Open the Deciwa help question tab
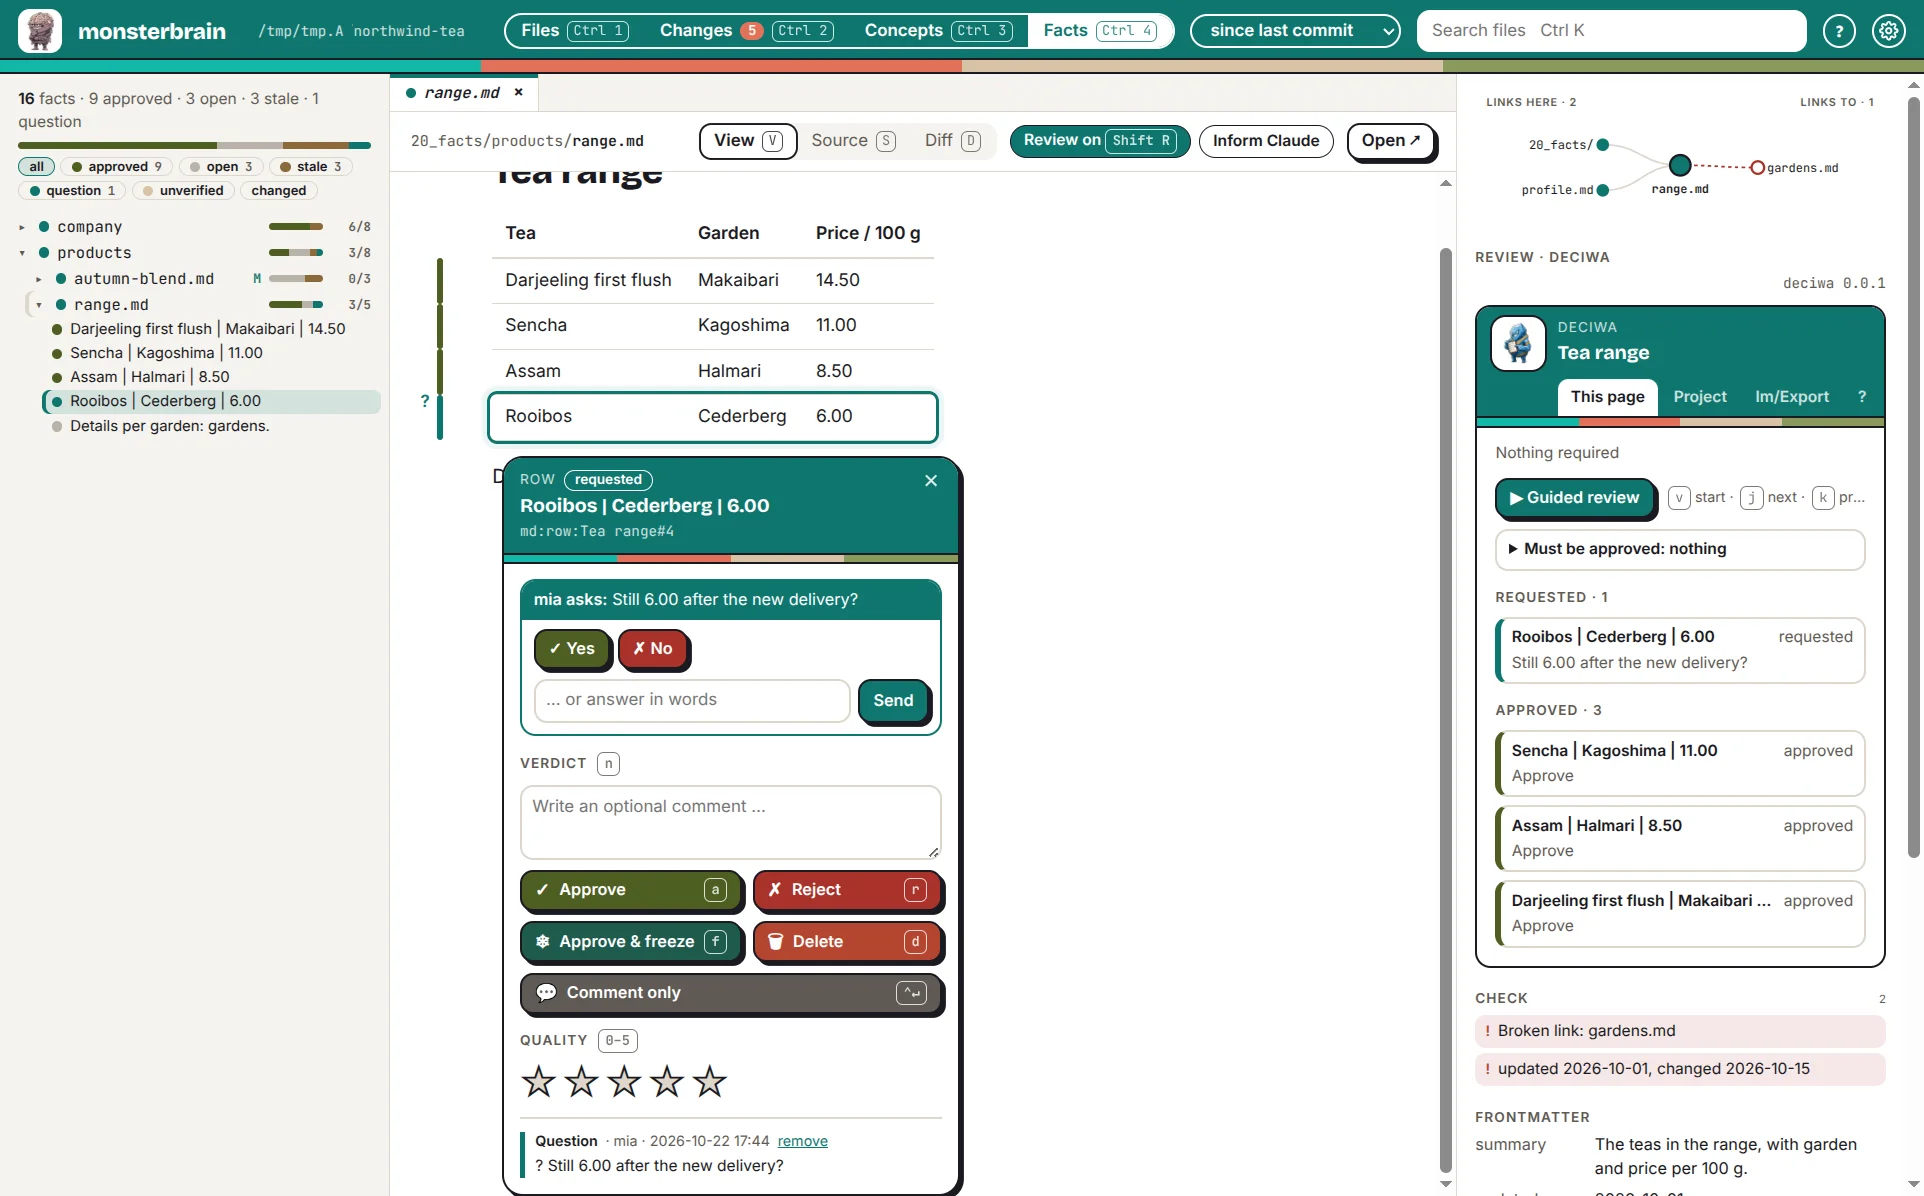1924x1196 pixels. tap(1862, 396)
